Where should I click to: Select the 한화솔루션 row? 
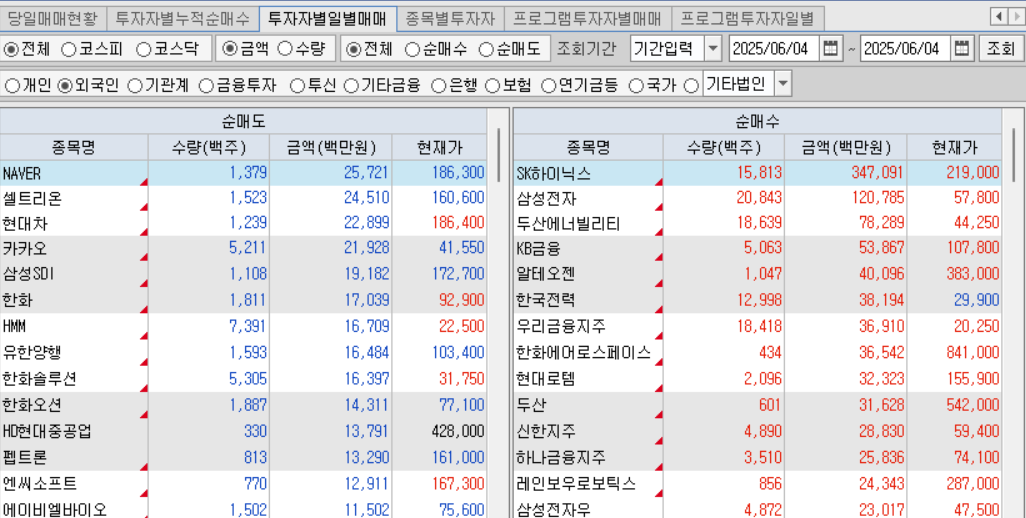pos(243,379)
